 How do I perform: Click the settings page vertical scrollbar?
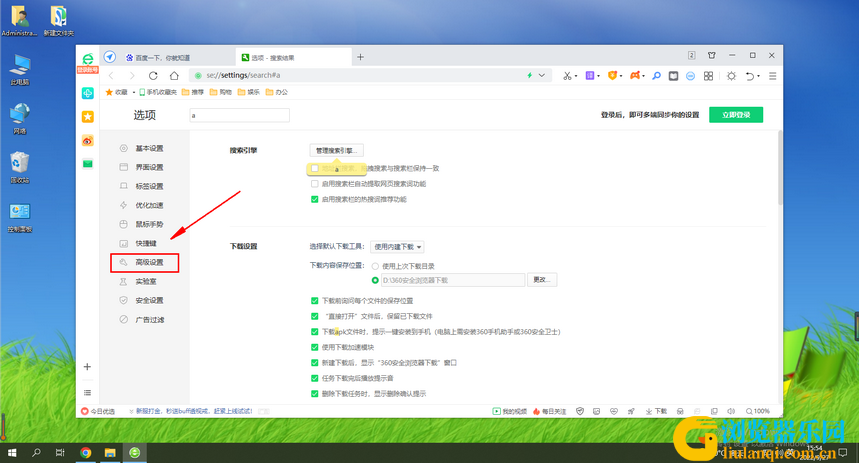[x=780, y=168]
